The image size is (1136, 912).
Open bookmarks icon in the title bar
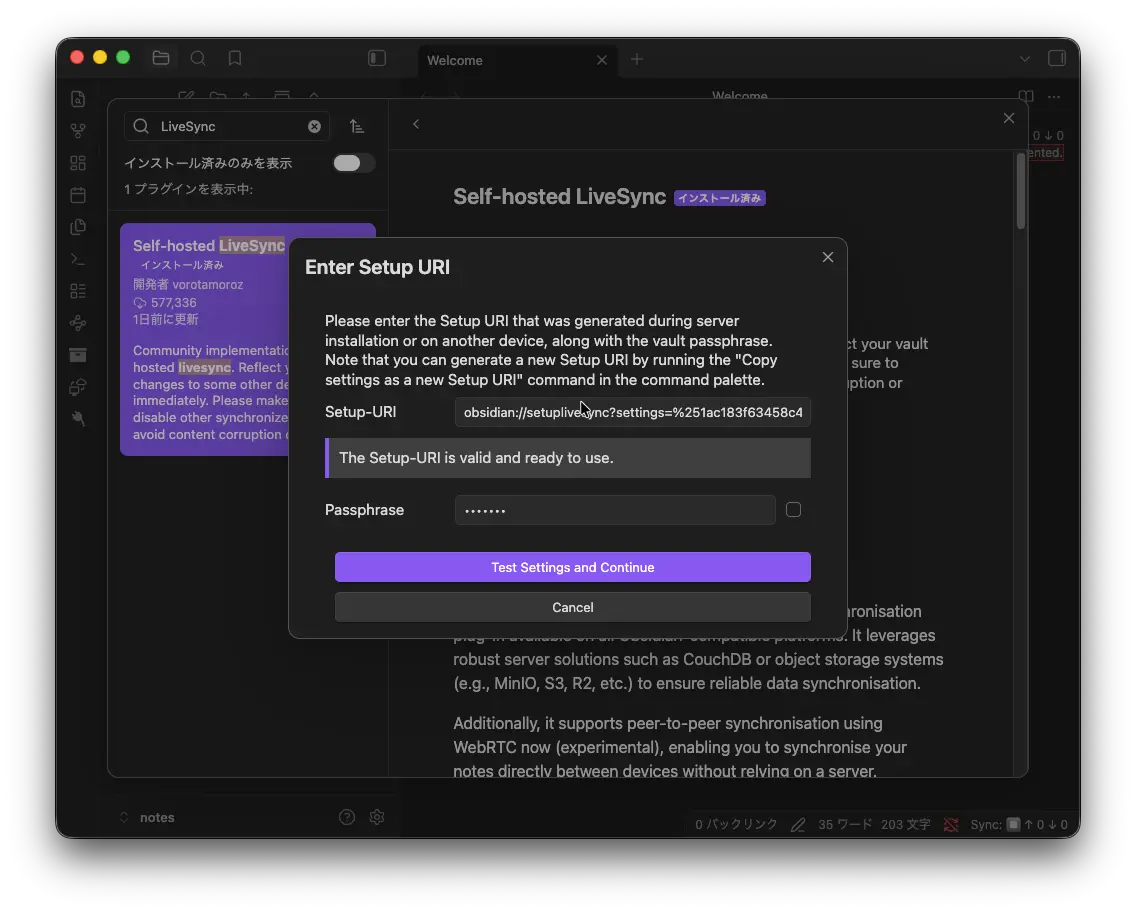click(235, 58)
